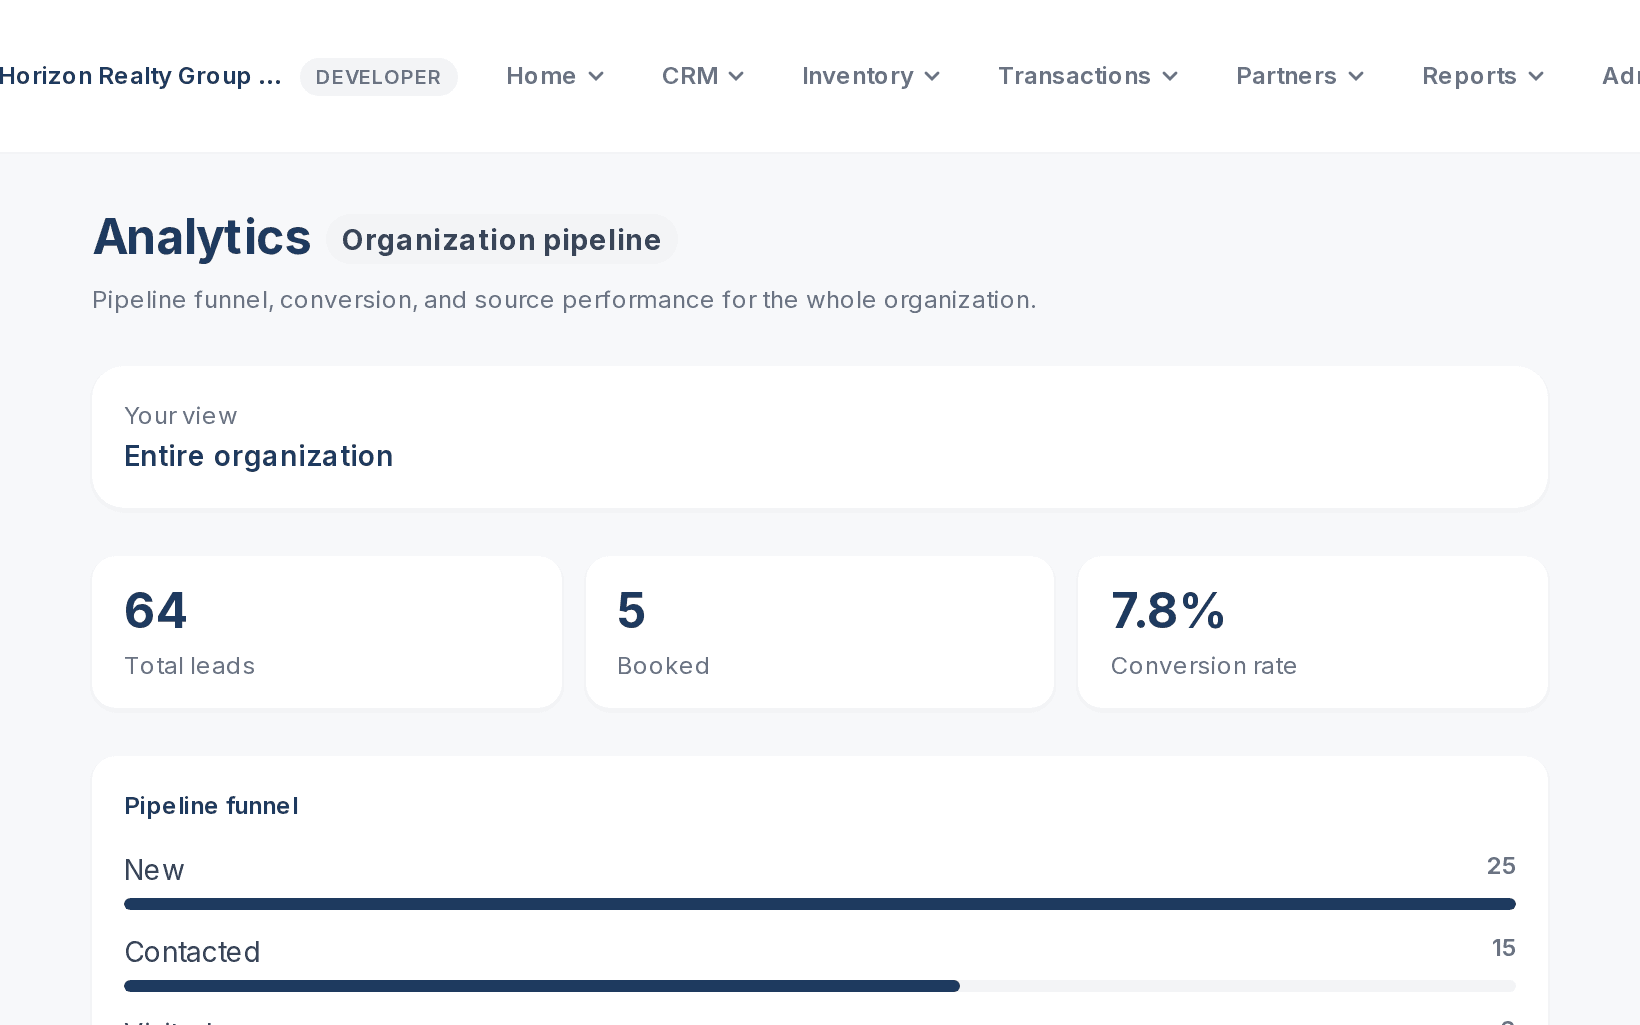
Task: Select the 64 Total leads card
Action: [x=327, y=632]
